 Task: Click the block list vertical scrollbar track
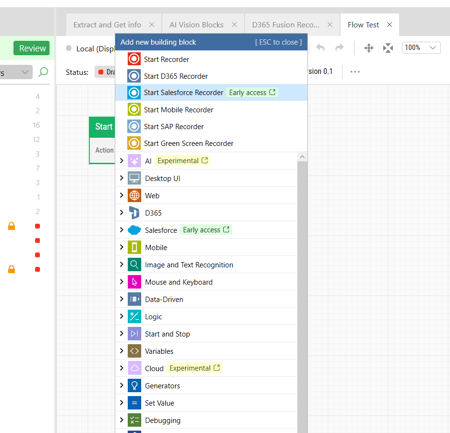click(302, 297)
